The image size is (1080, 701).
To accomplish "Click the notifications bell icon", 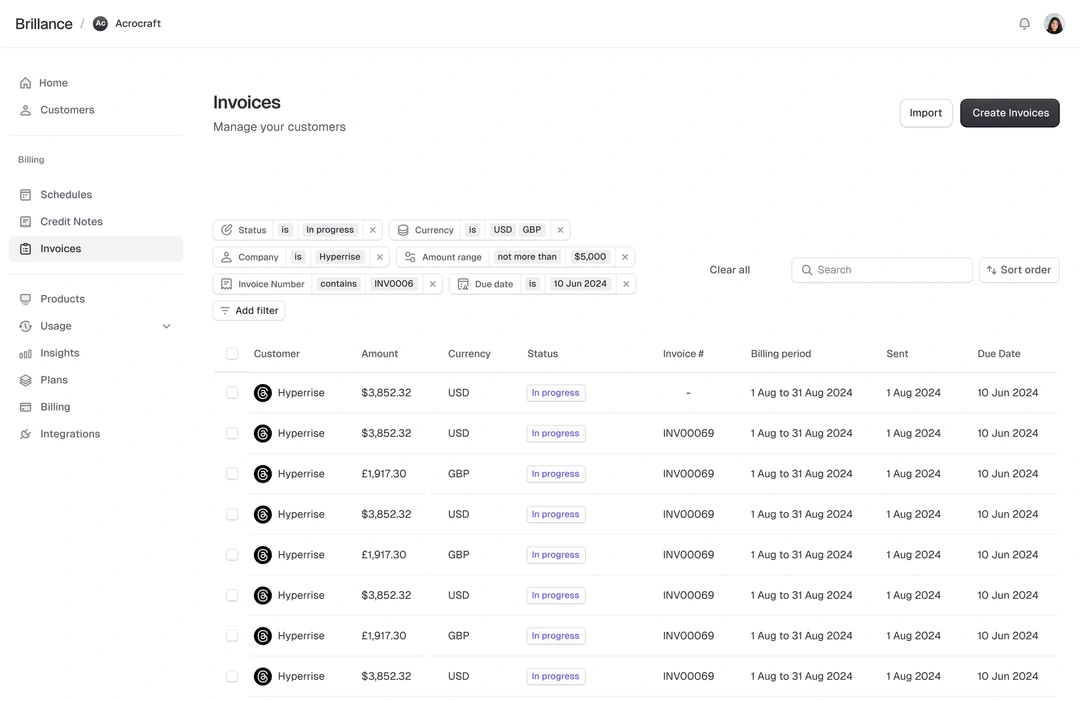I will (1024, 24).
